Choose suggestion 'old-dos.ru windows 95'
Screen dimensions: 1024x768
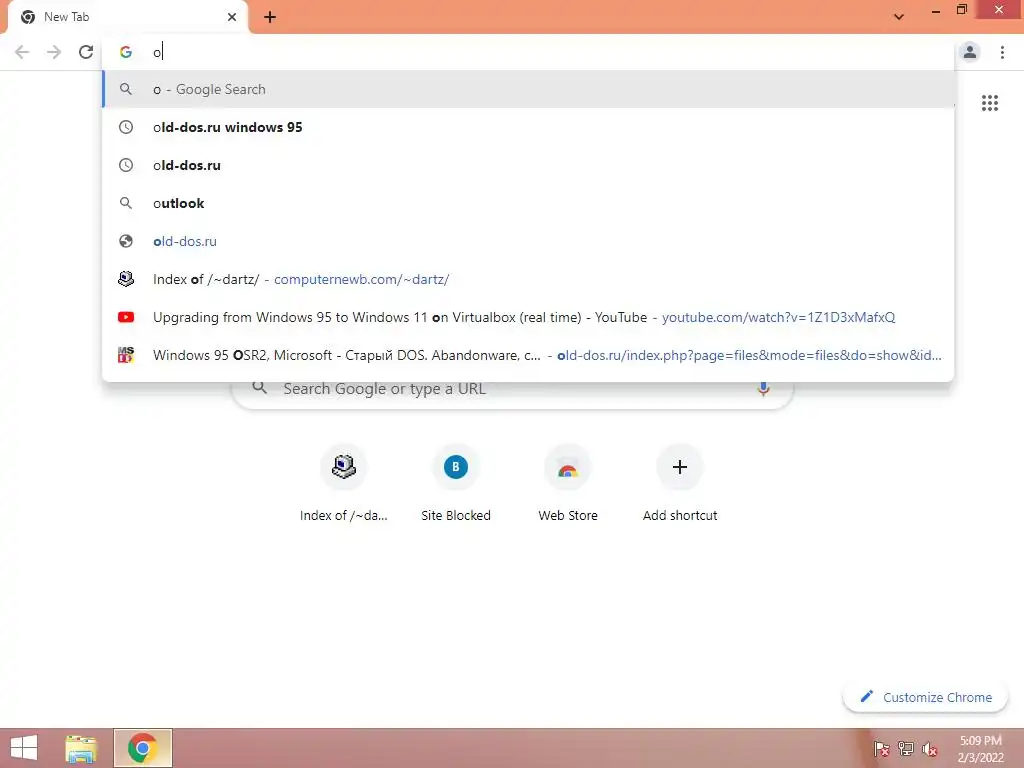click(528, 127)
